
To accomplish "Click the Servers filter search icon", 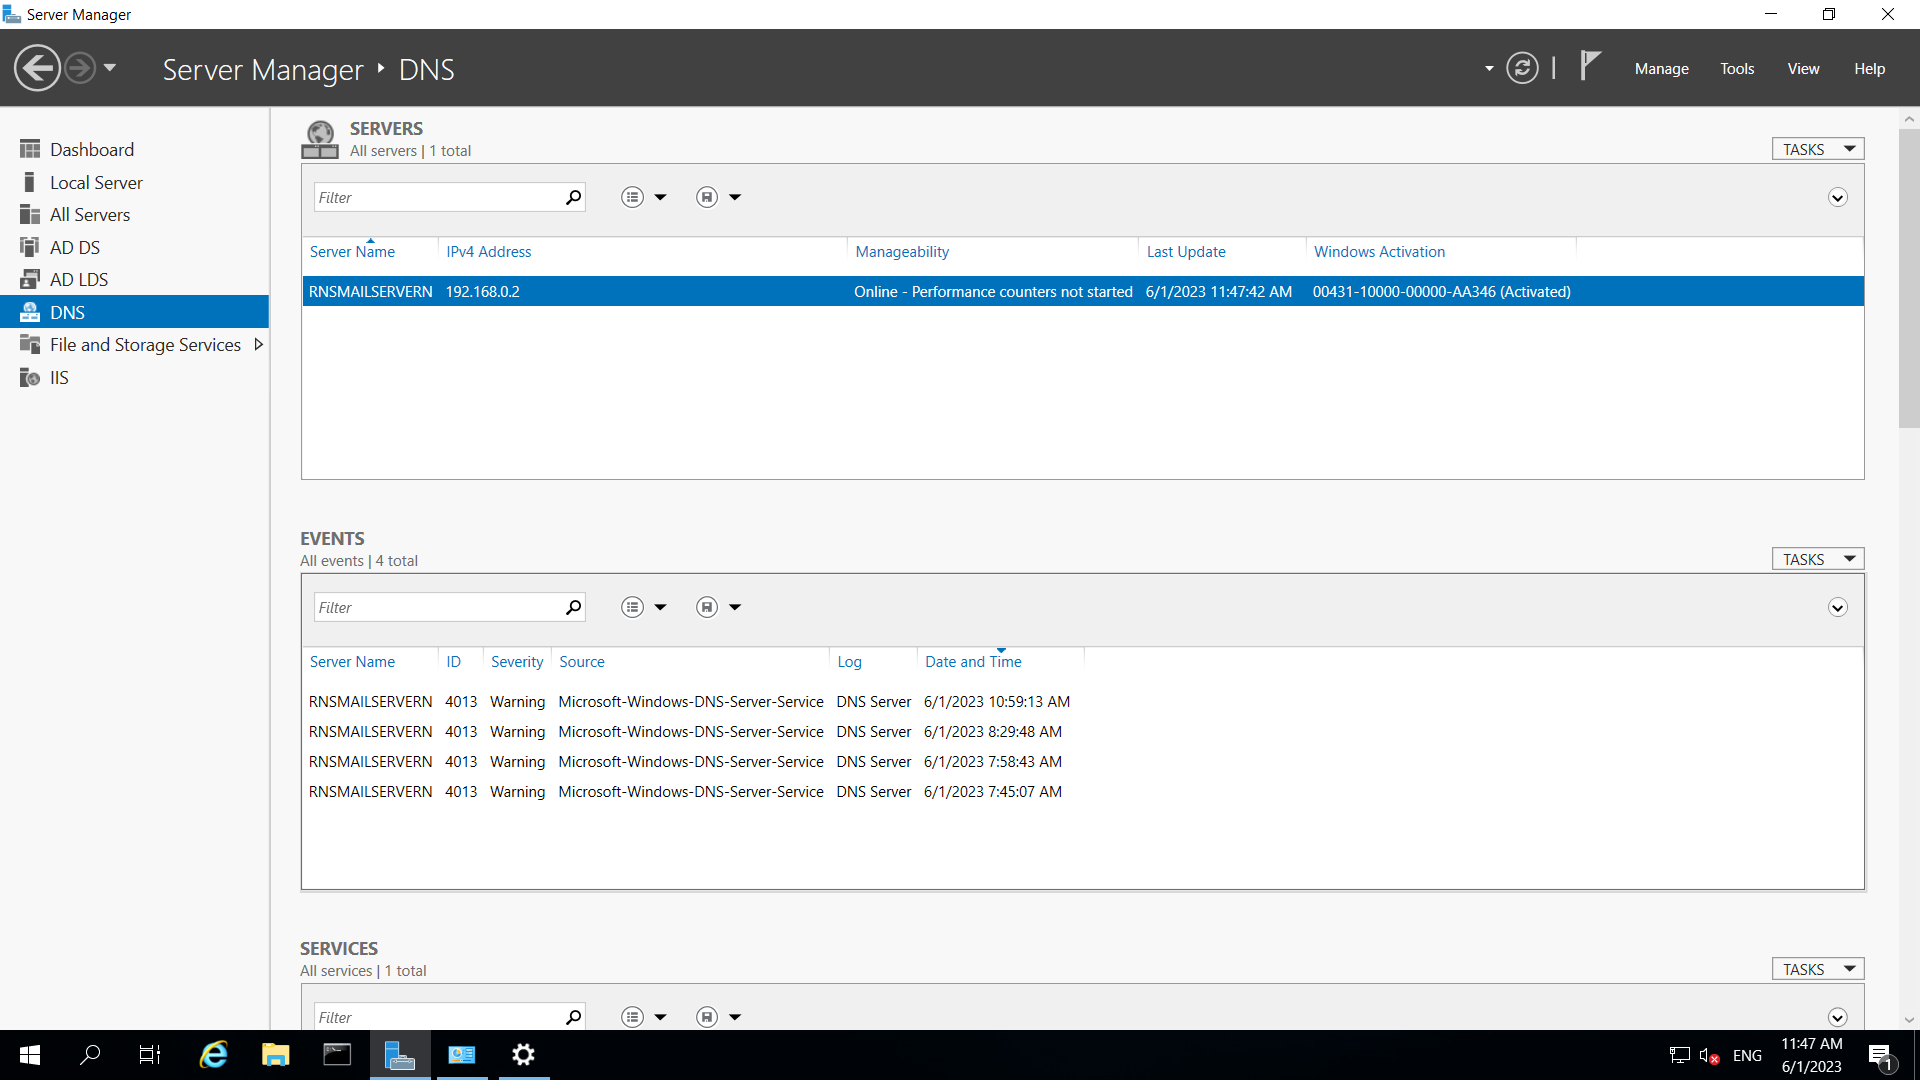I will (x=573, y=197).
